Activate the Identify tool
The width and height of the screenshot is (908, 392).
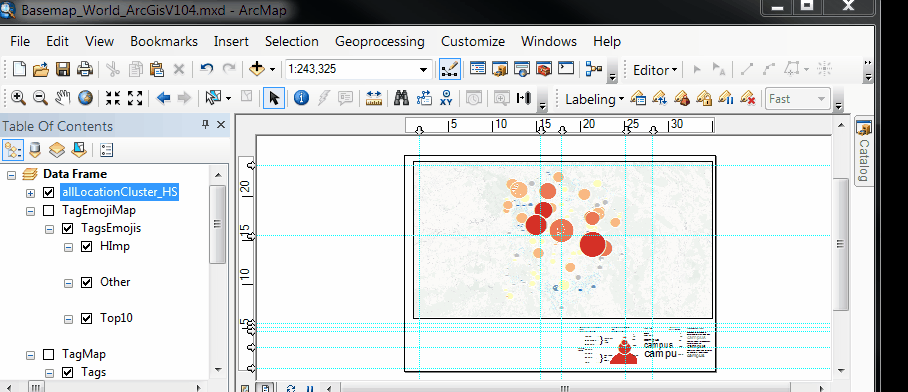point(301,98)
